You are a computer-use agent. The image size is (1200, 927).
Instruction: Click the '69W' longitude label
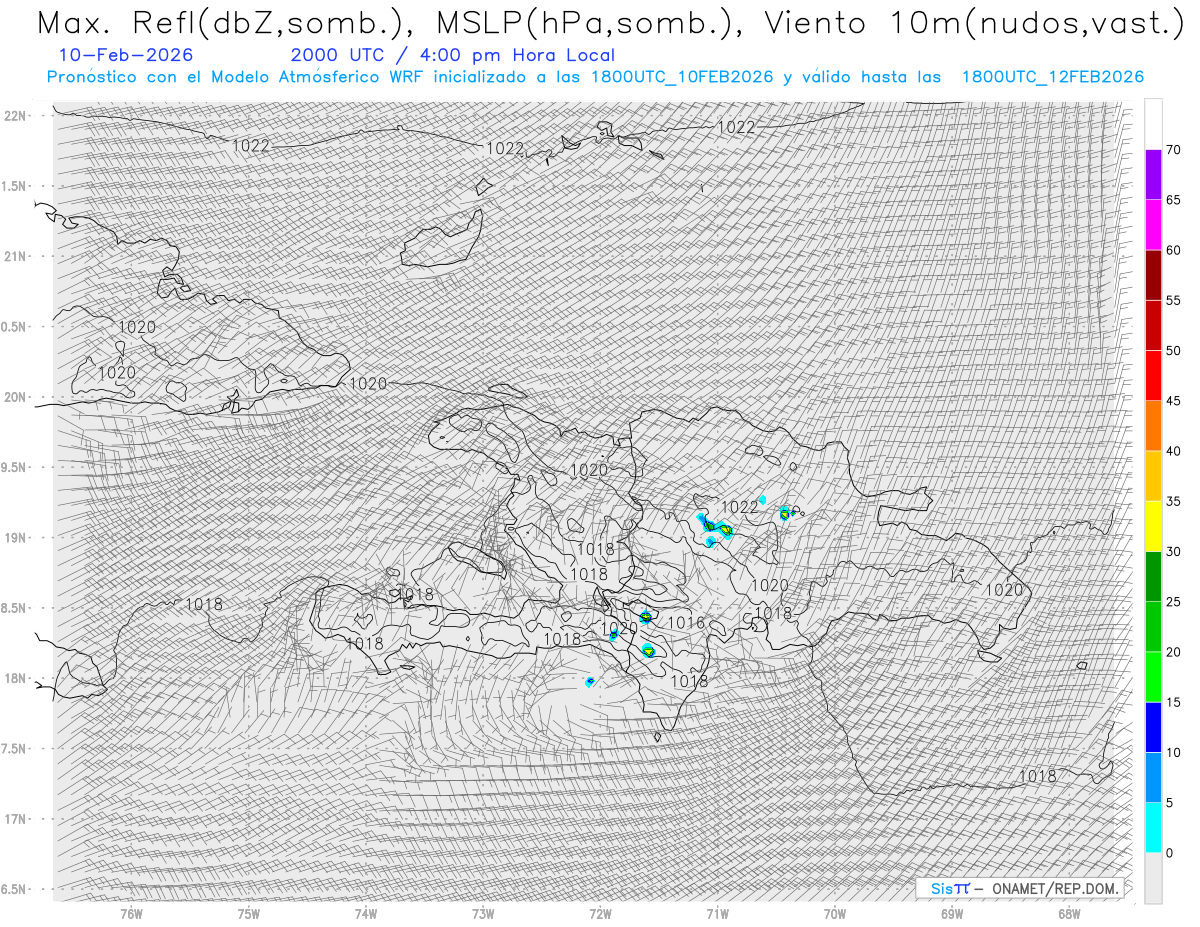(951, 913)
